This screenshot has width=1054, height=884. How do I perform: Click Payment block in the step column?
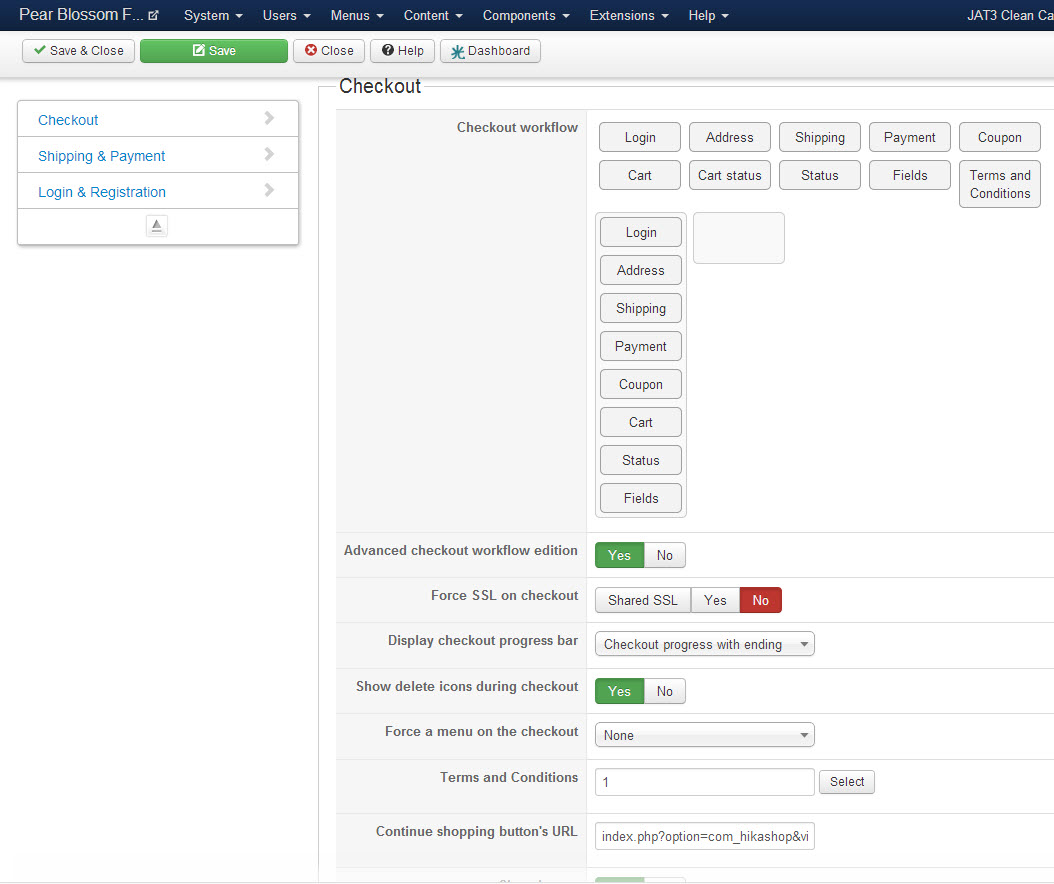(x=641, y=346)
